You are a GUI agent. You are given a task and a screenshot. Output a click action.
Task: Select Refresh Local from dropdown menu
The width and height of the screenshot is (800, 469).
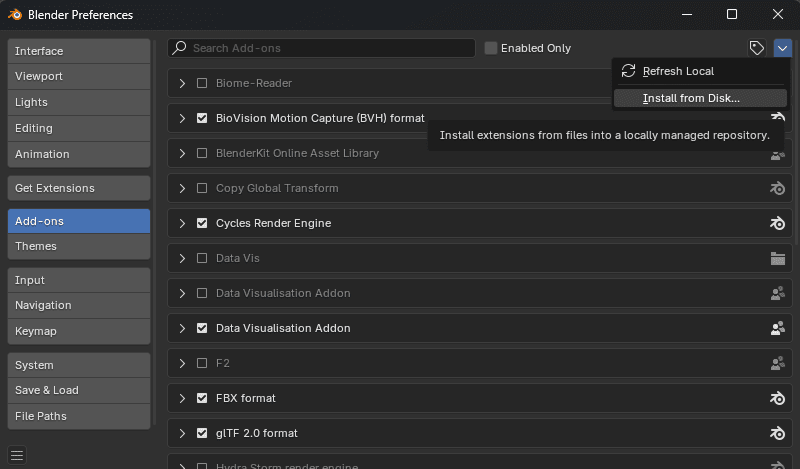pos(700,71)
